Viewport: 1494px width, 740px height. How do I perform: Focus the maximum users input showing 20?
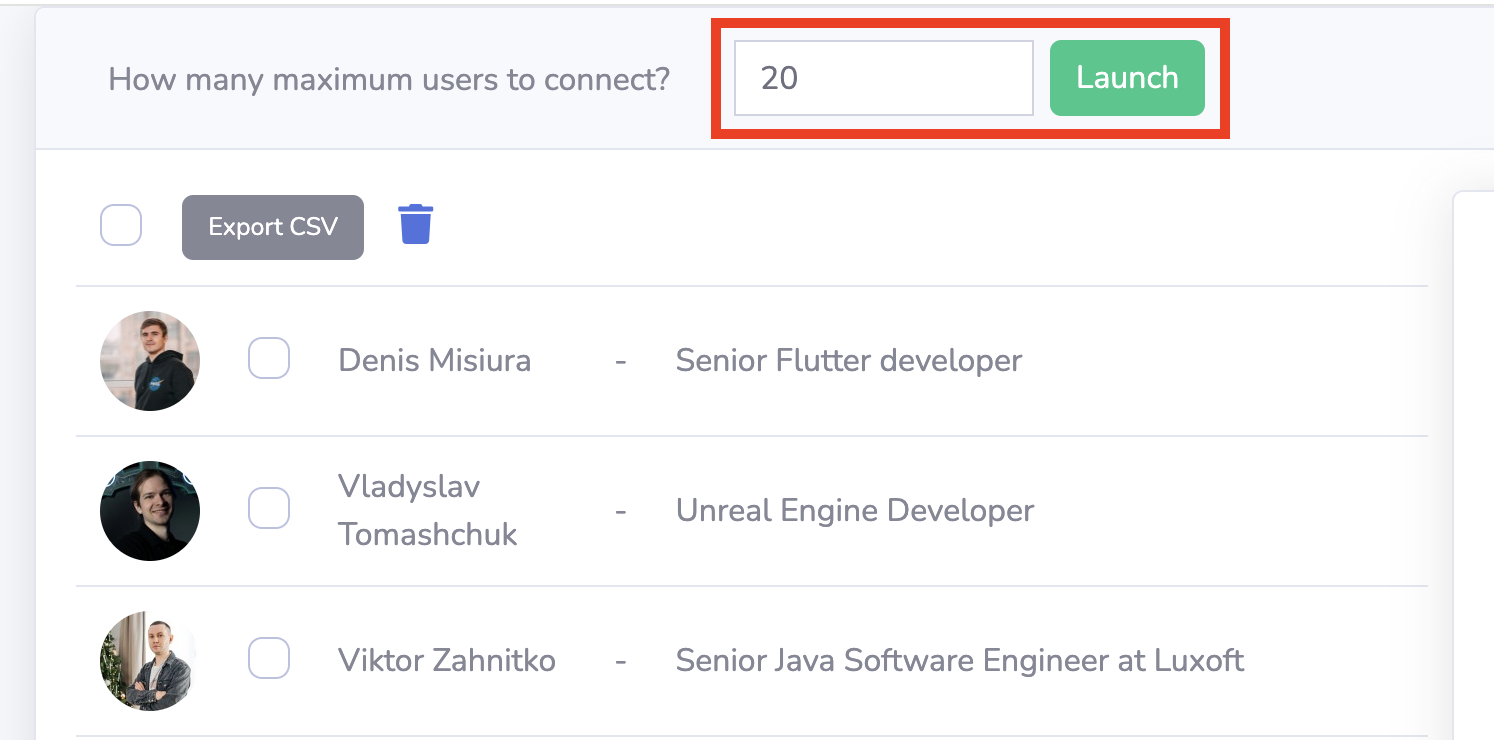(x=884, y=78)
